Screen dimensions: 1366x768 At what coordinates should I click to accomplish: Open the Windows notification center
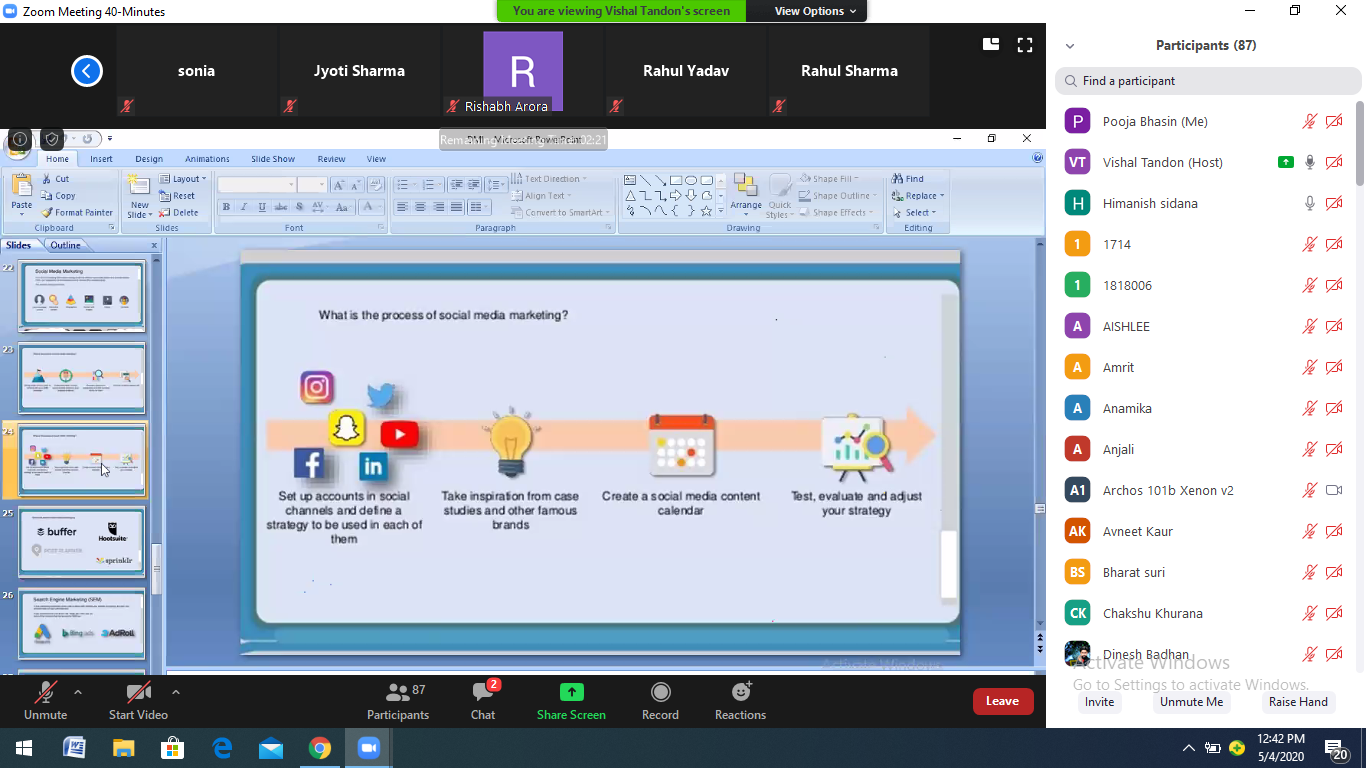(1337, 748)
